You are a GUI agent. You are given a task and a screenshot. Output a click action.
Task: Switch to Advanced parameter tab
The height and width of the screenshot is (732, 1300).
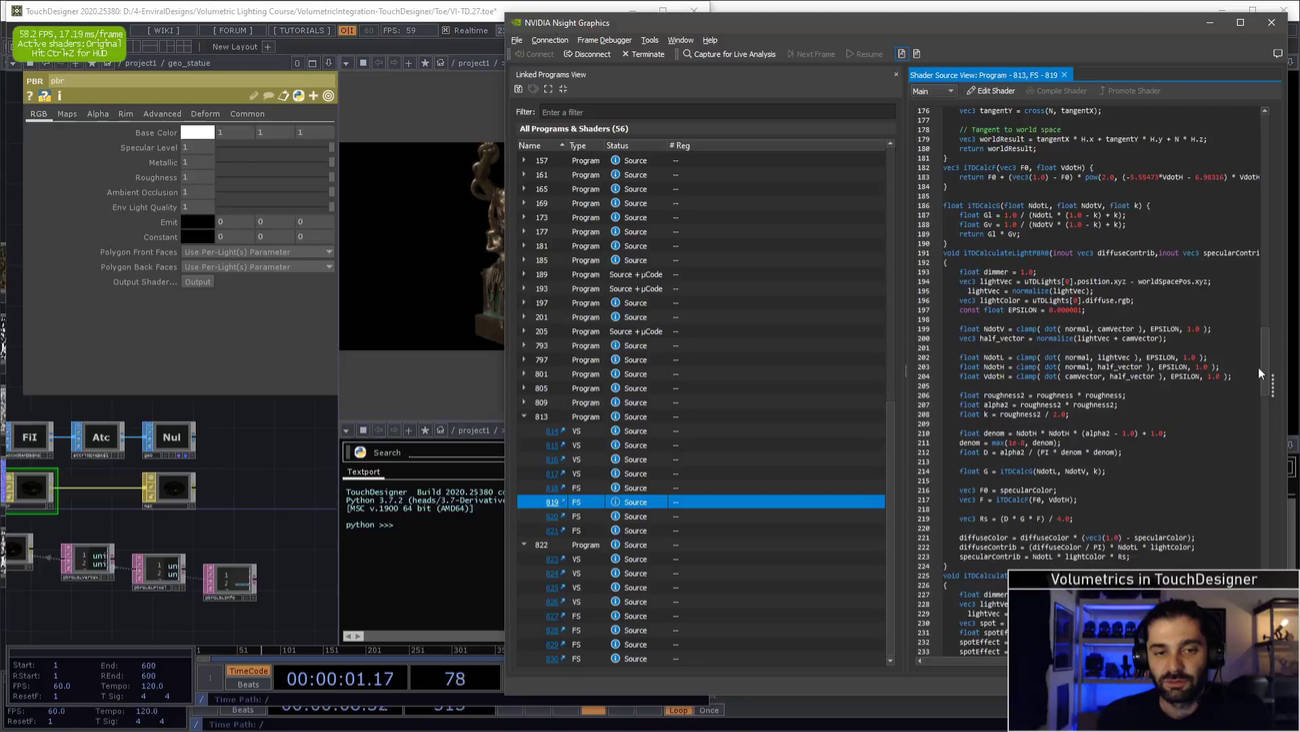(x=162, y=114)
